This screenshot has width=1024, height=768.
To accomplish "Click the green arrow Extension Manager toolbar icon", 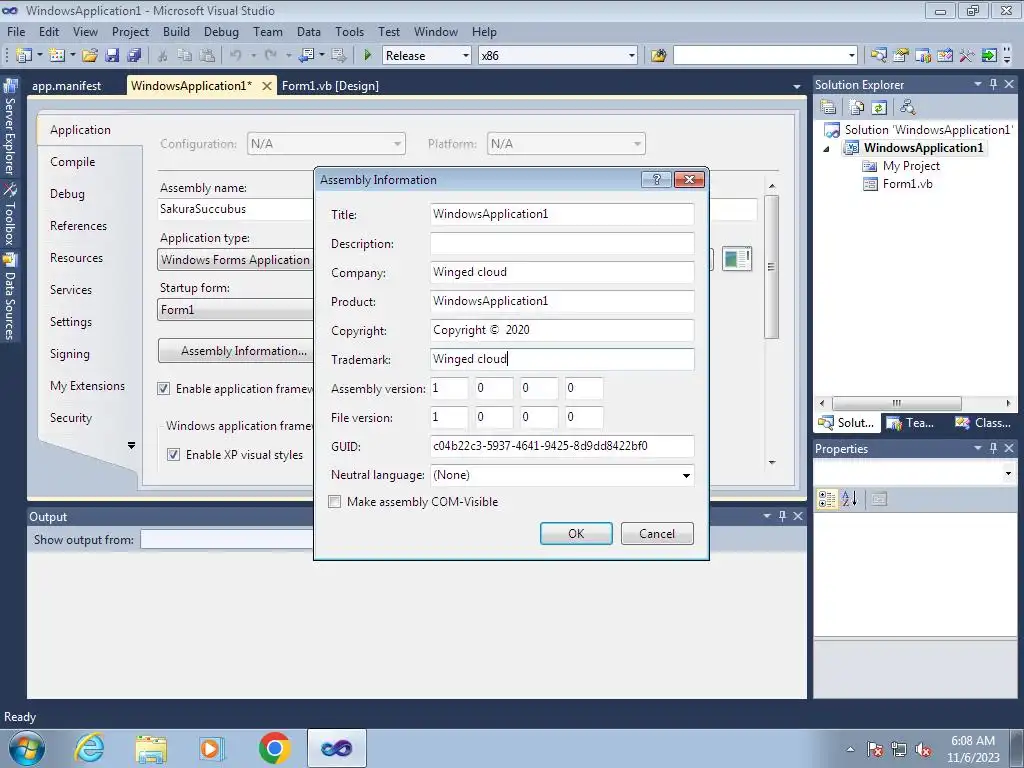I will pos(989,56).
